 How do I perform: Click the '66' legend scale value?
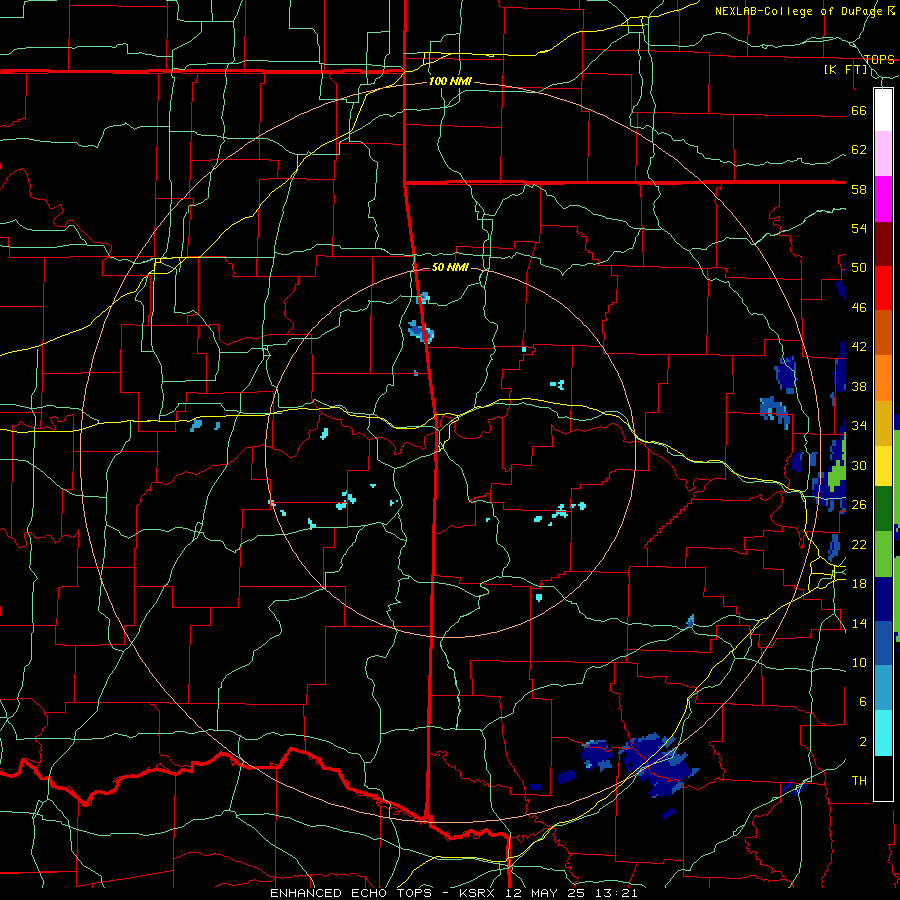(859, 110)
